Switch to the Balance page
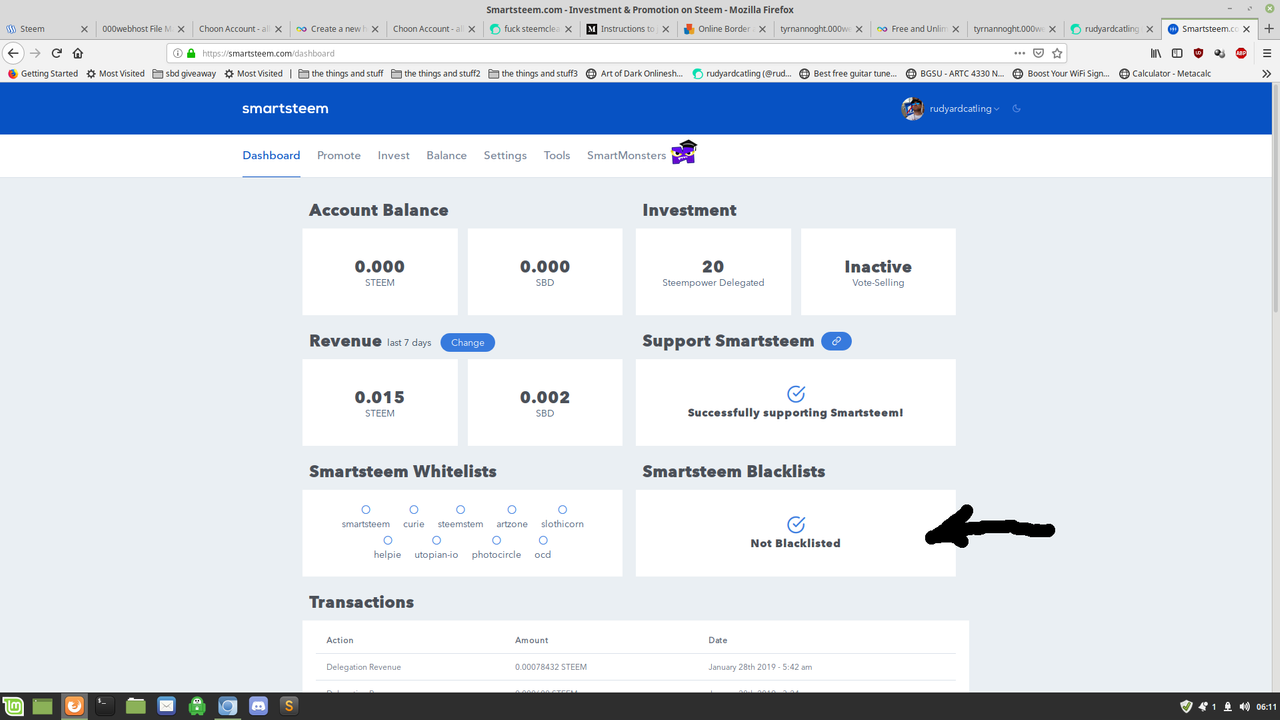Image resolution: width=1280 pixels, height=720 pixels. tap(446, 155)
